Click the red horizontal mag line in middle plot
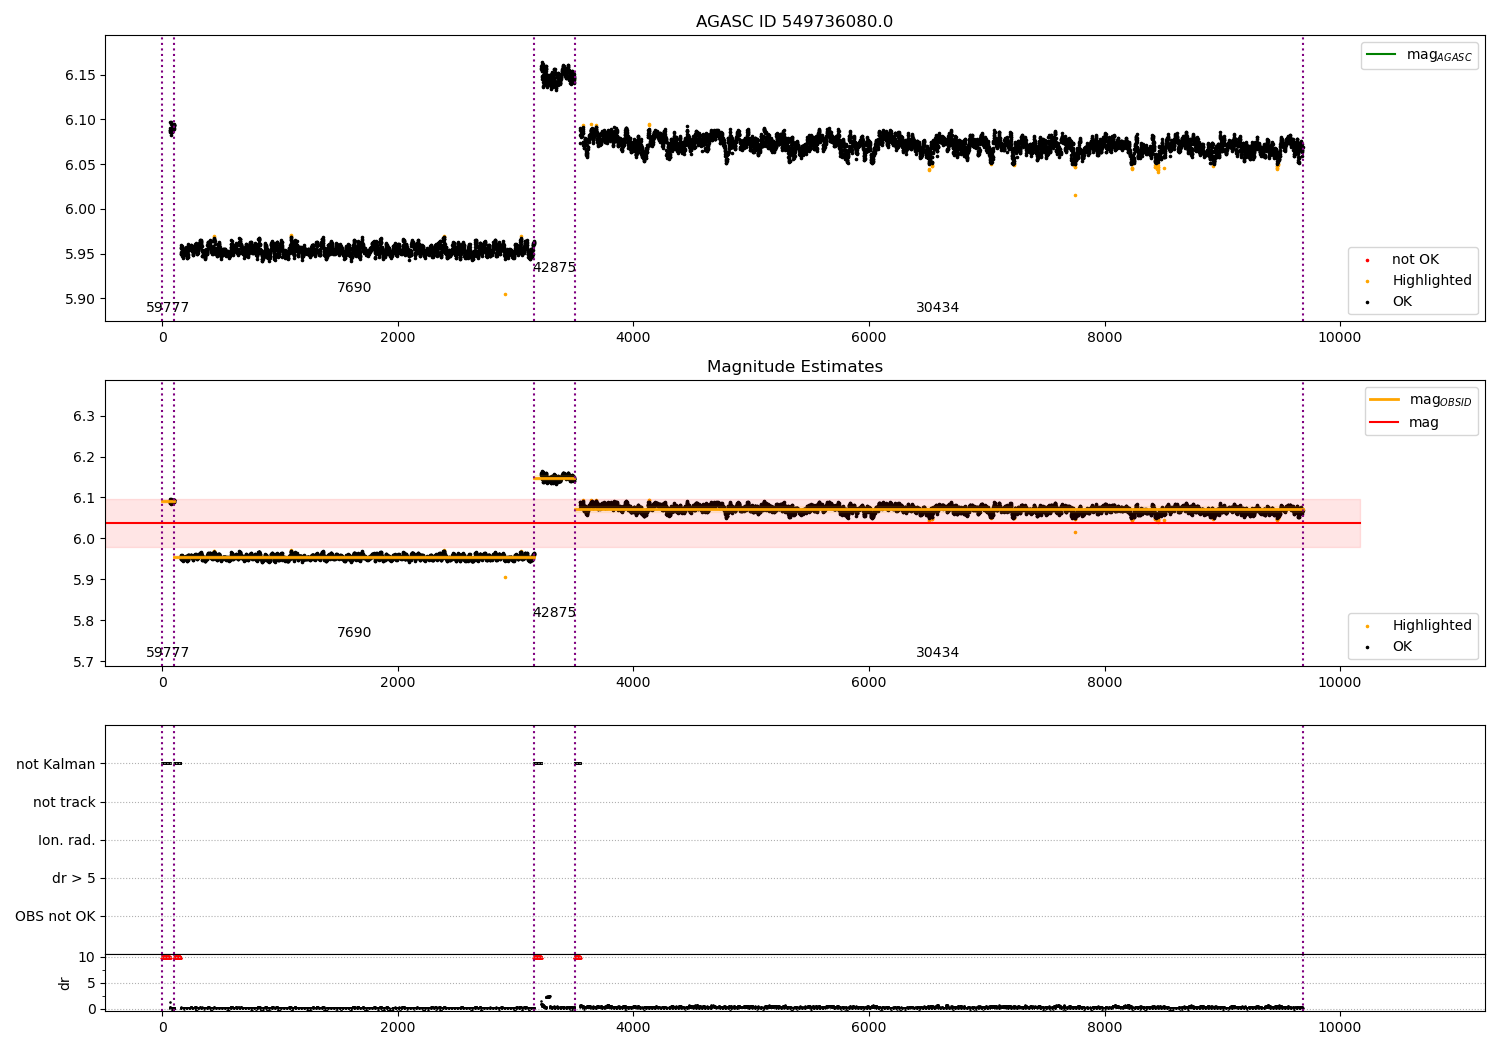The height and width of the screenshot is (1050, 1500). click(x=732, y=523)
